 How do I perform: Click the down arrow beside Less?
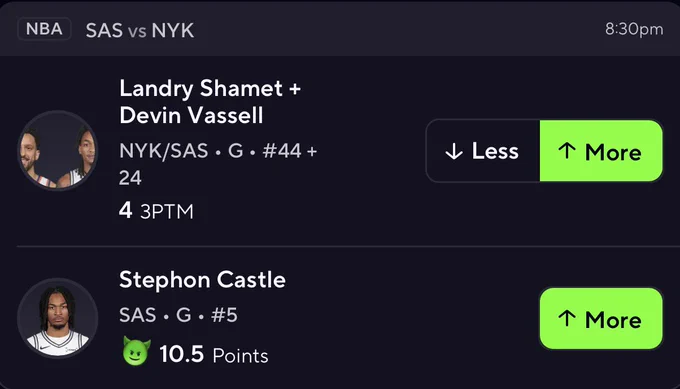point(454,152)
